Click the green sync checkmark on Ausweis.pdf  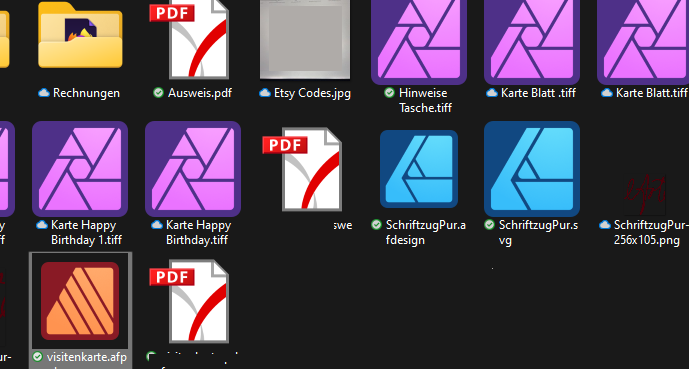coord(158,93)
